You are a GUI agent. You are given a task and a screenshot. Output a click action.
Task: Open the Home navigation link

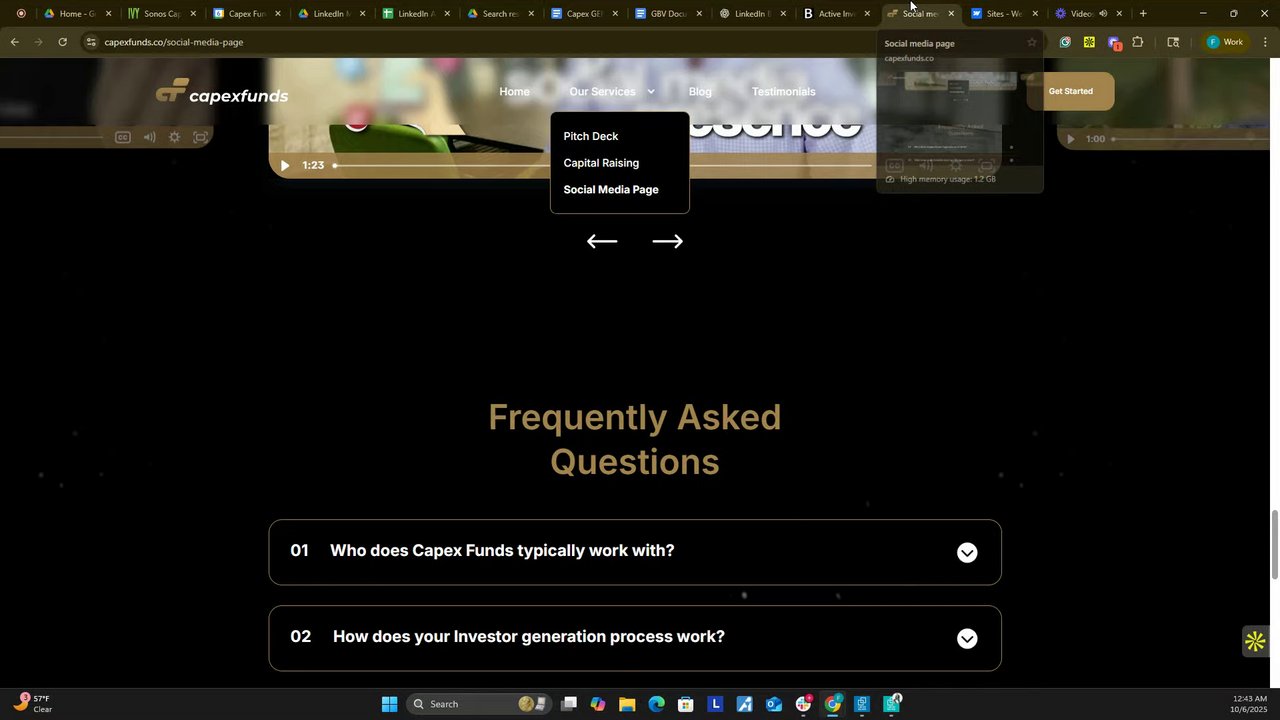point(514,92)
